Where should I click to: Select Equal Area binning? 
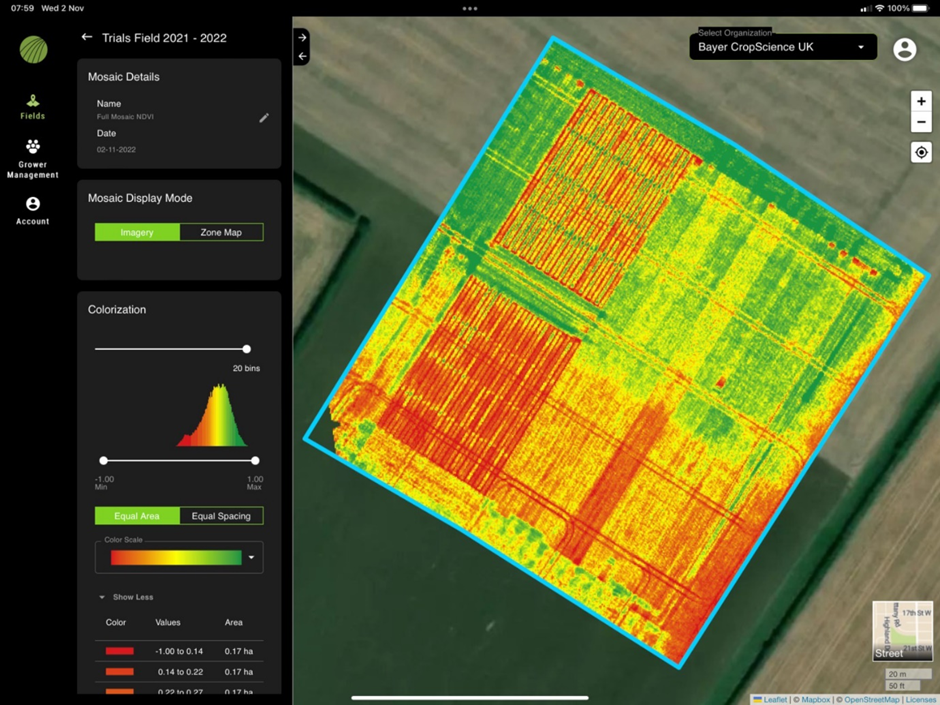[137, 516]
